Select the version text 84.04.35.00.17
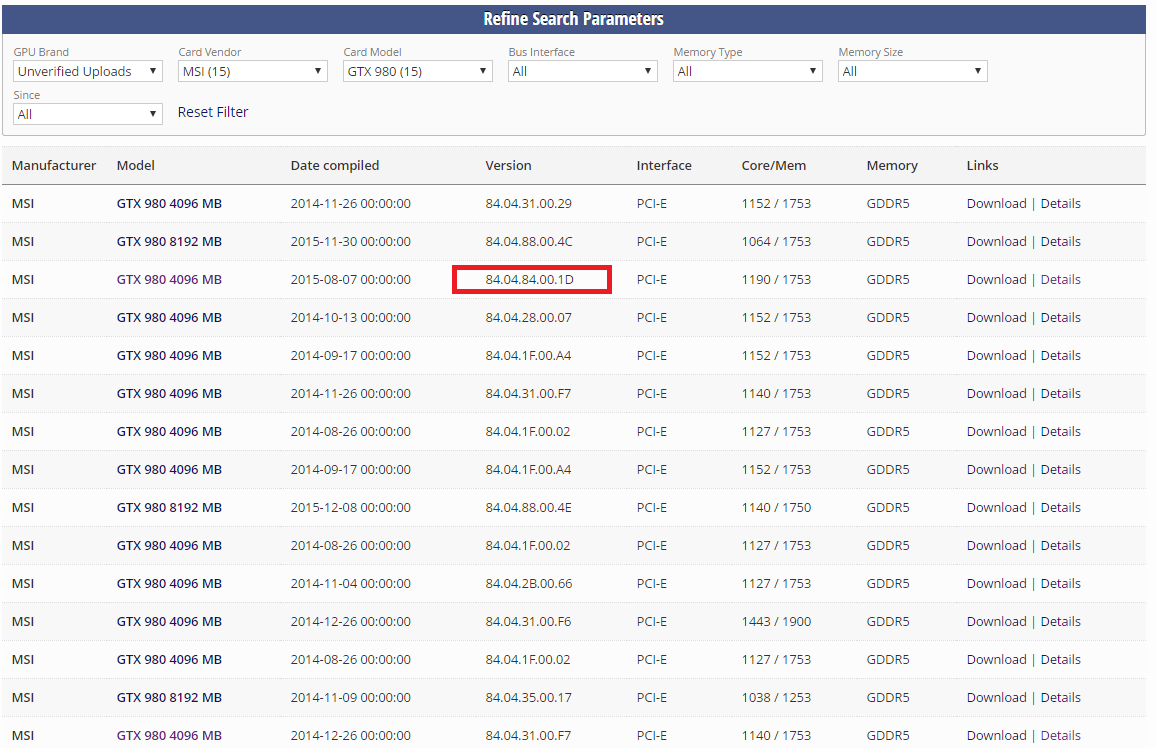Screen dimensions: 1157x748 (x=528, y=697)
